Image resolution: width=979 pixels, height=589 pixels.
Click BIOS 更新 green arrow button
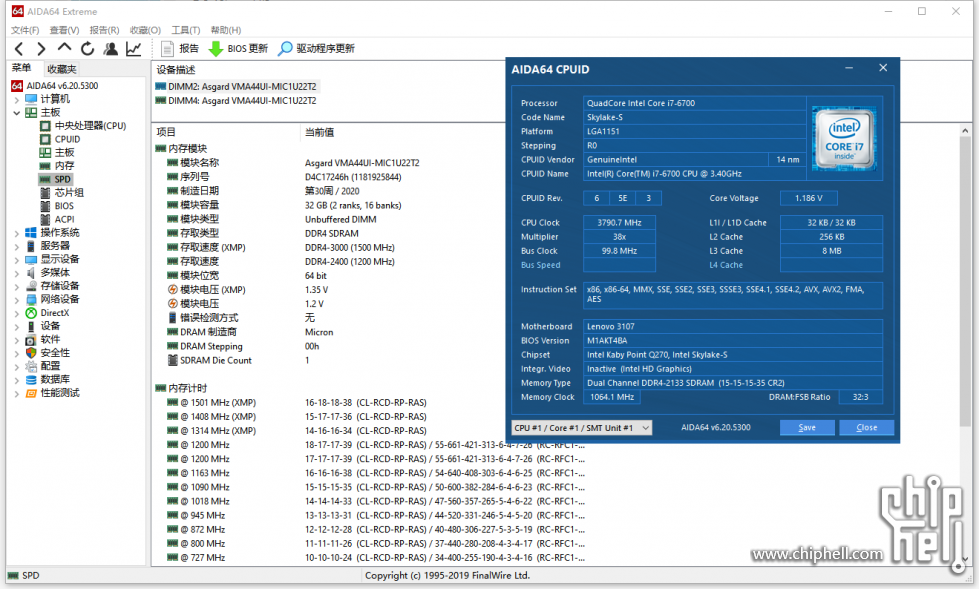238,48
